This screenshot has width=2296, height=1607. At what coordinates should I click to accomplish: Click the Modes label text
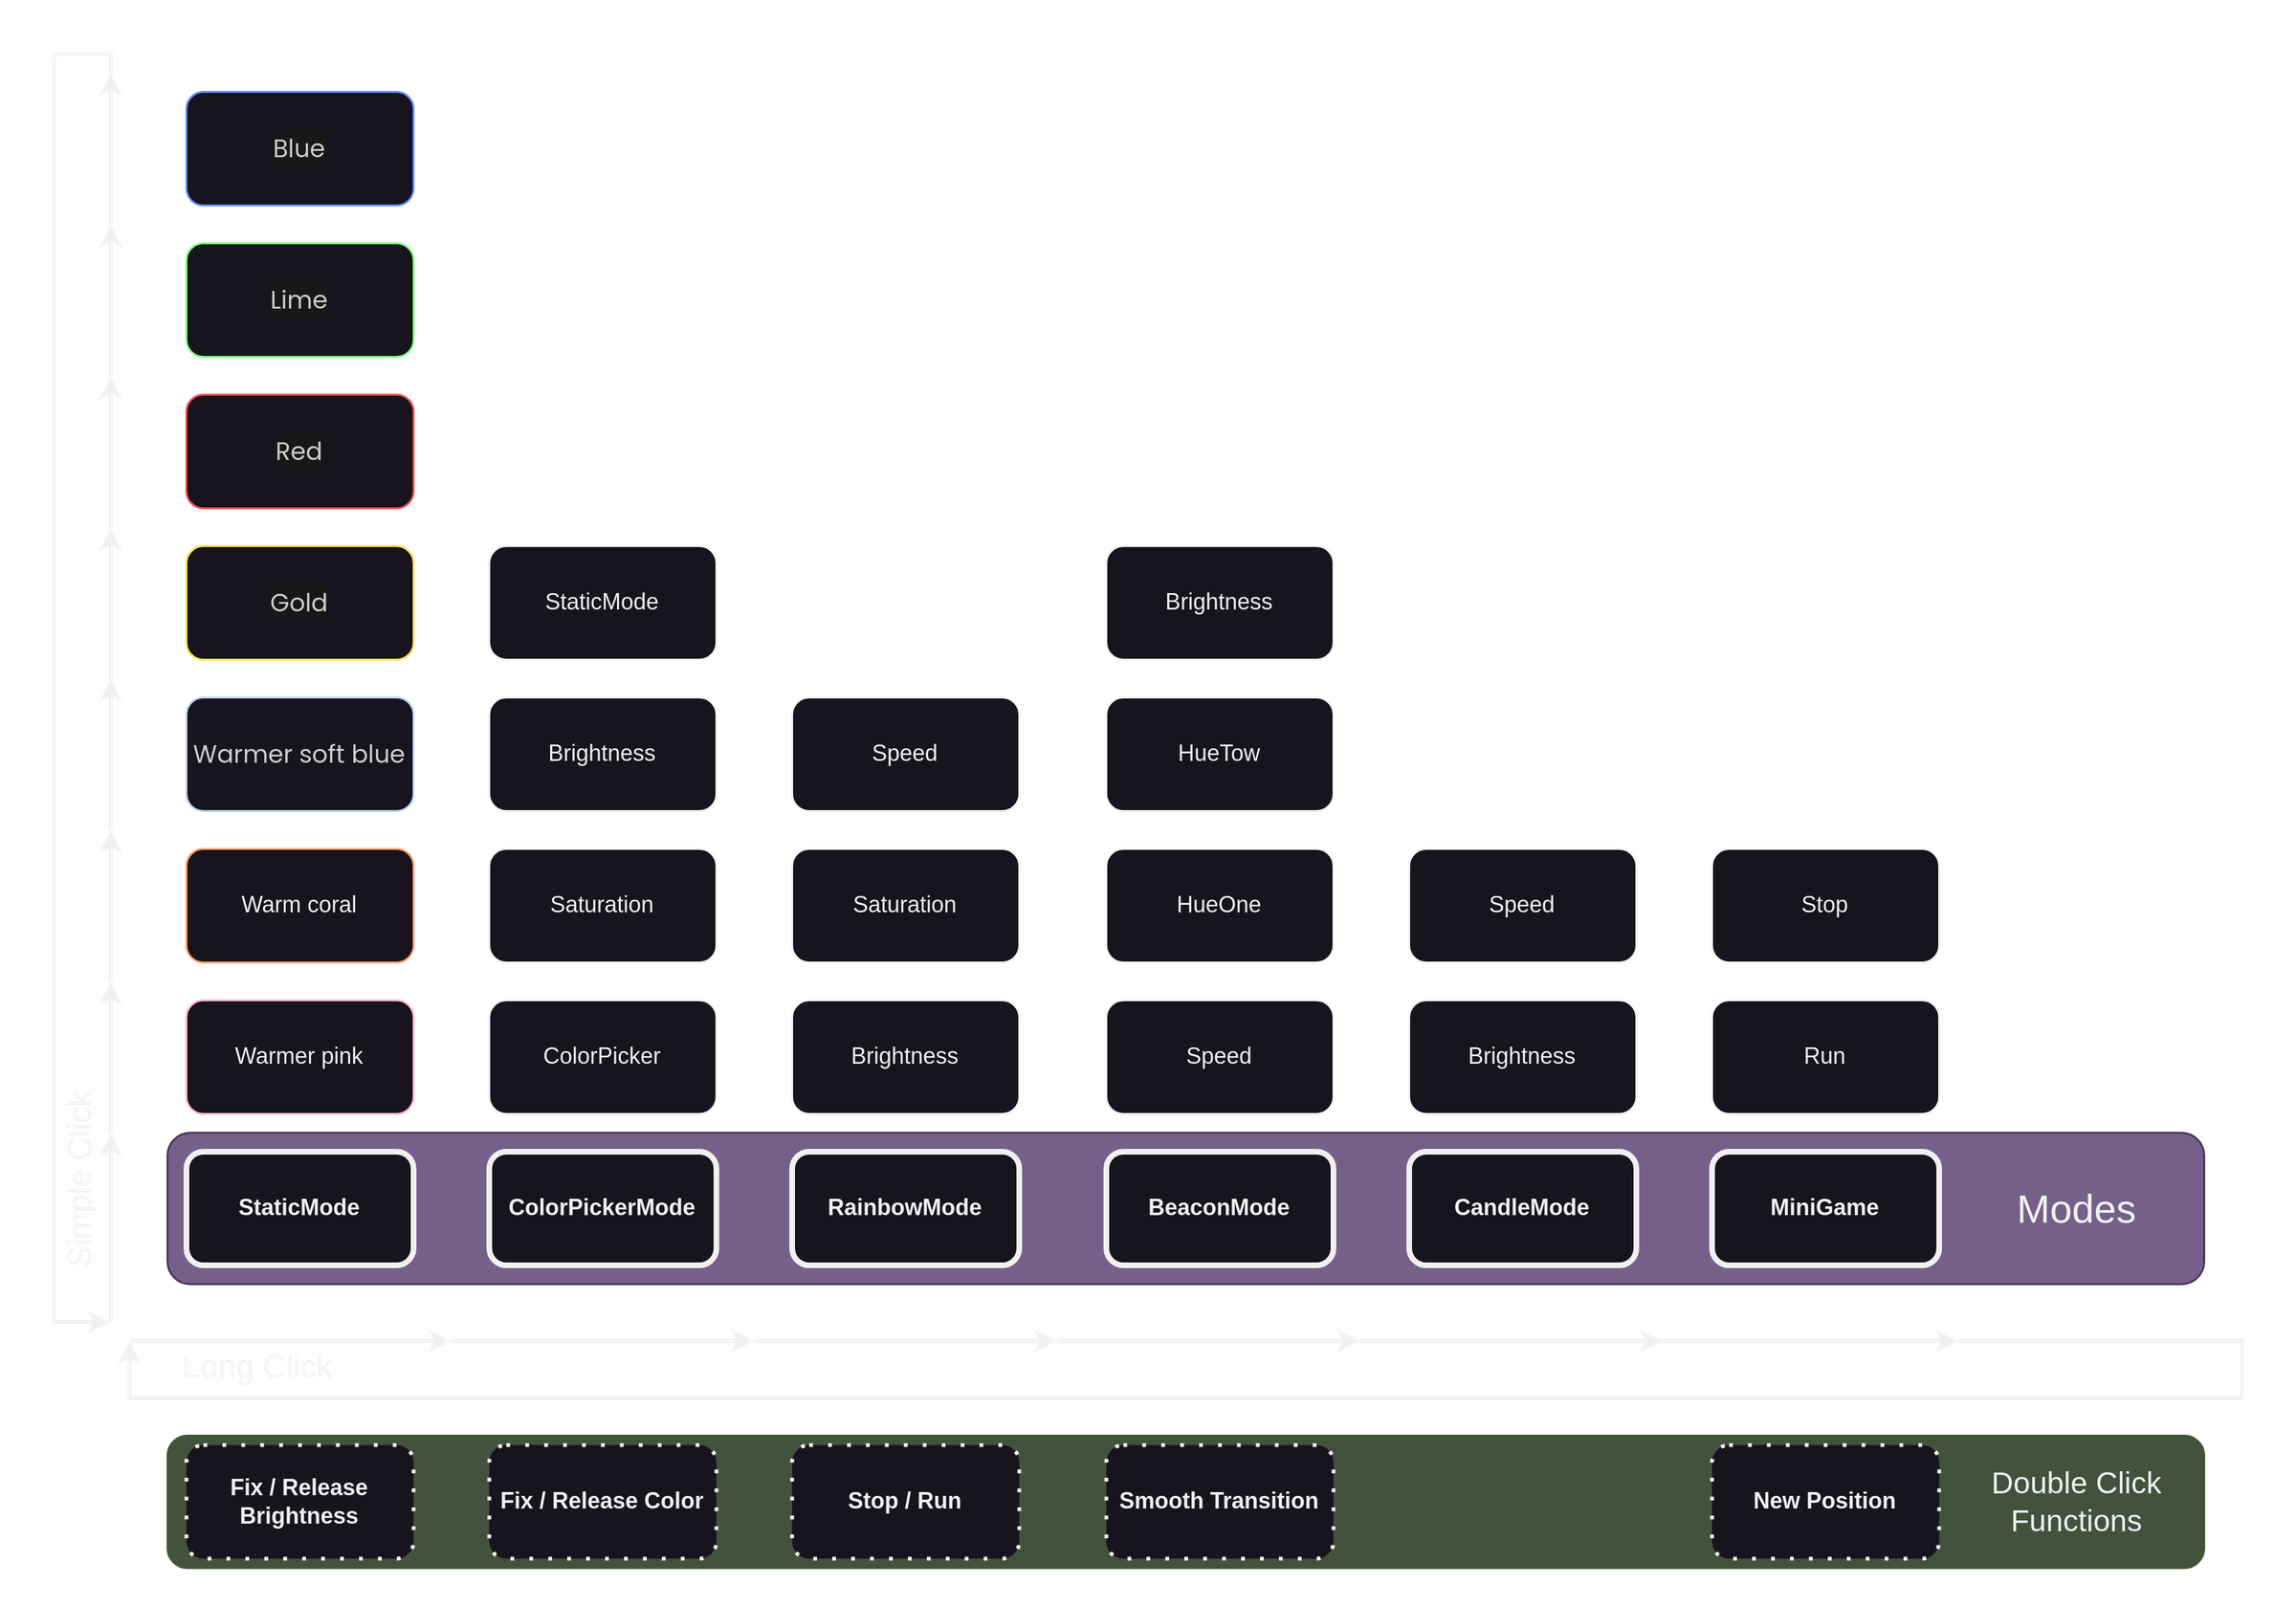pyautogui.click(x=2076, y=1210)
